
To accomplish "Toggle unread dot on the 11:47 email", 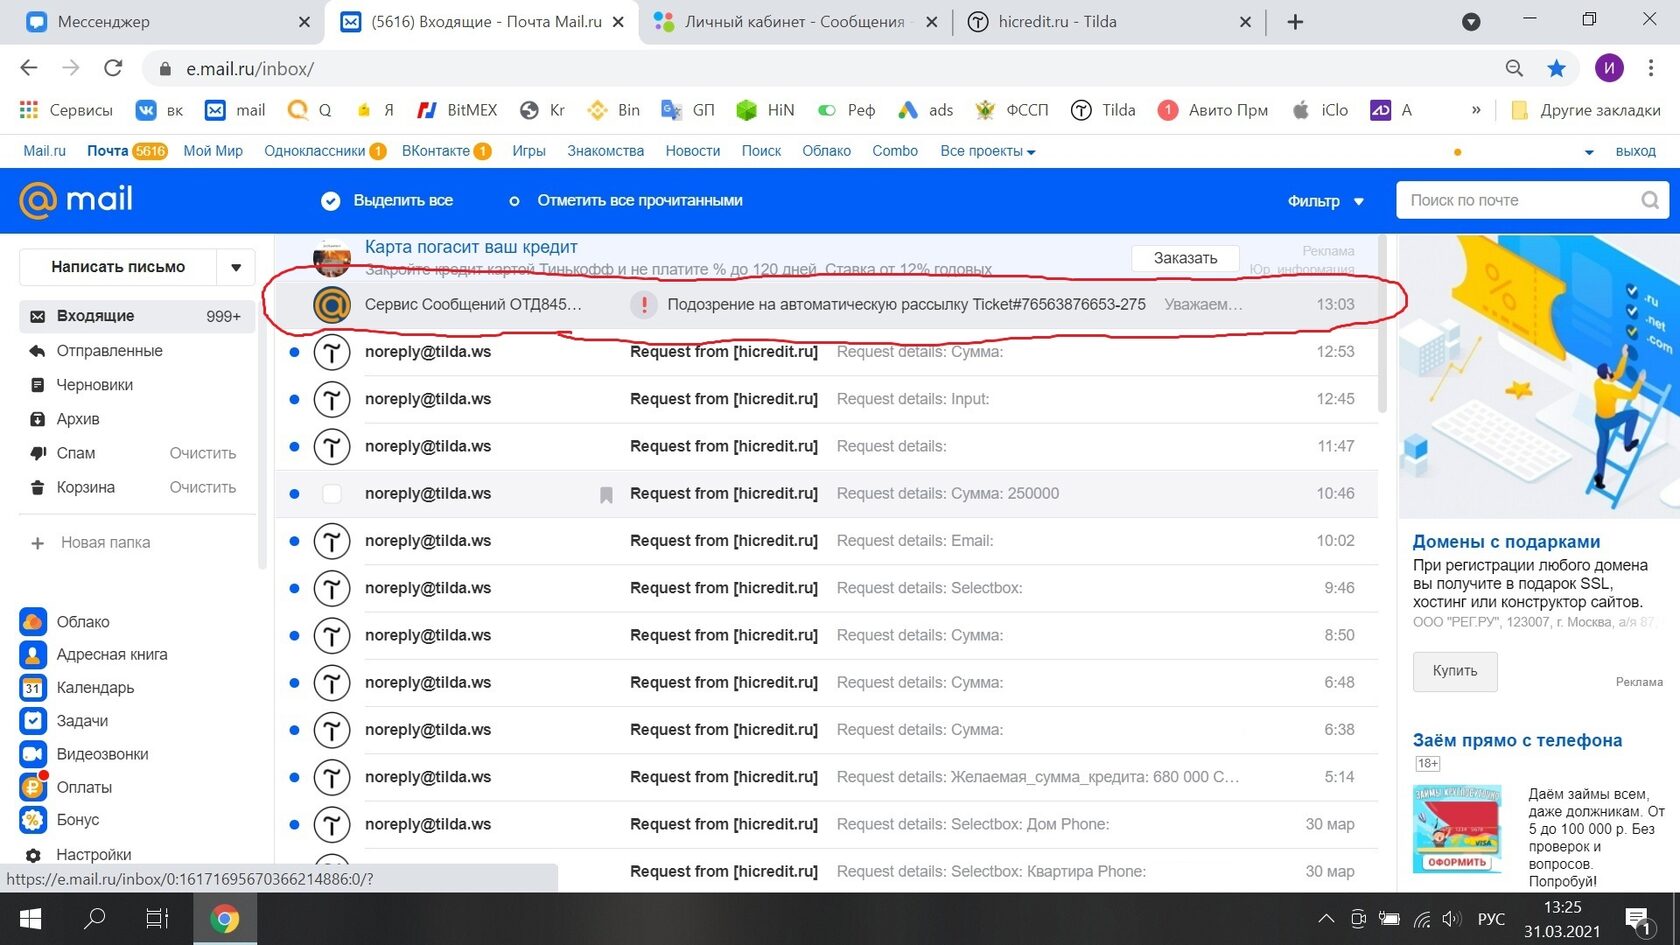I will 294,446.
